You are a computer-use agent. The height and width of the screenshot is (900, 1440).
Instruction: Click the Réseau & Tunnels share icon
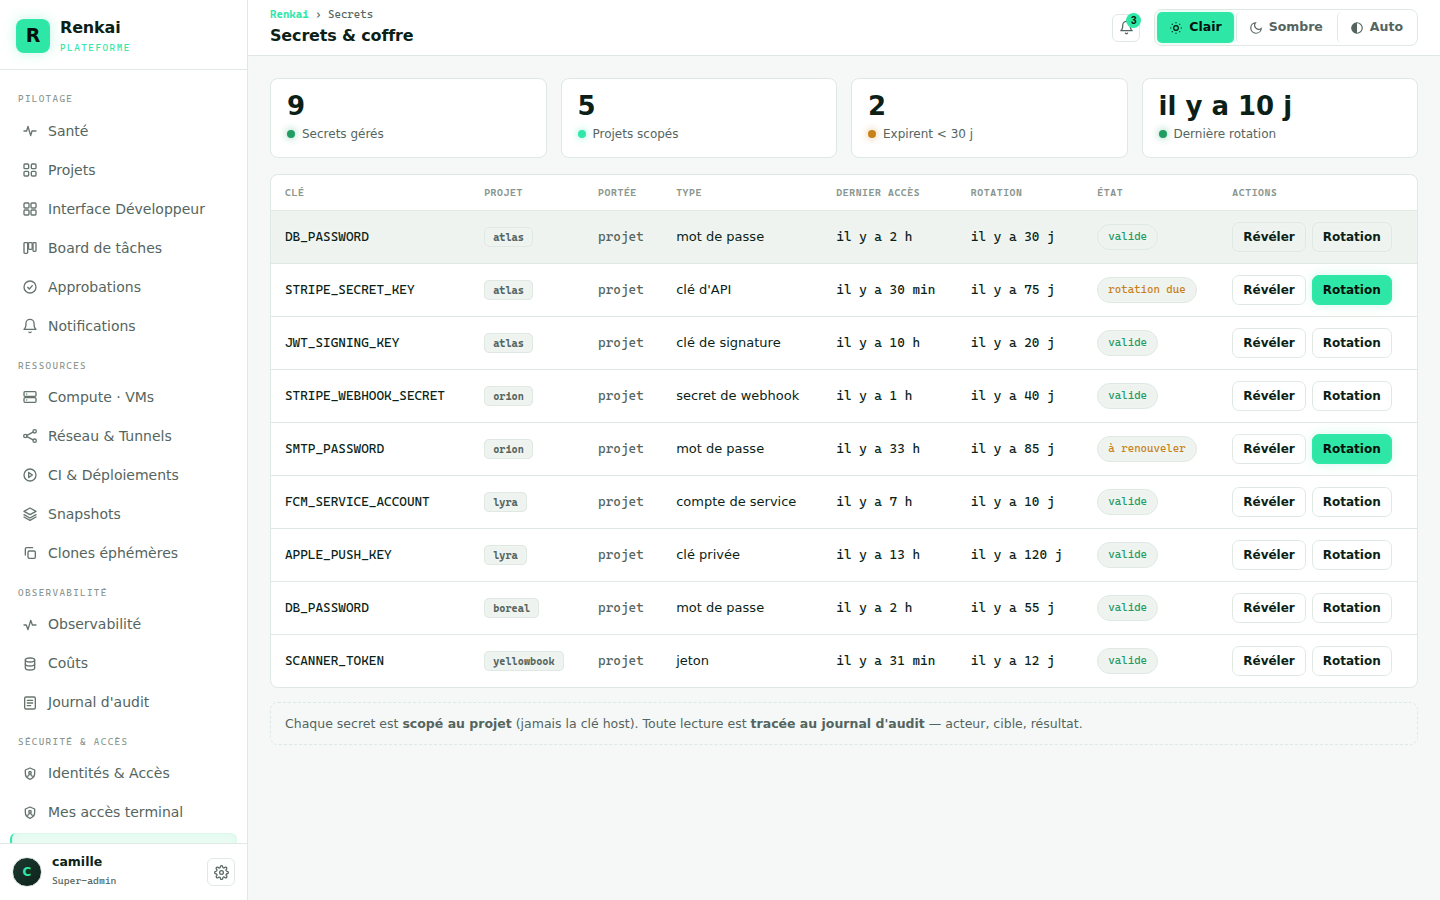point(30,436)
